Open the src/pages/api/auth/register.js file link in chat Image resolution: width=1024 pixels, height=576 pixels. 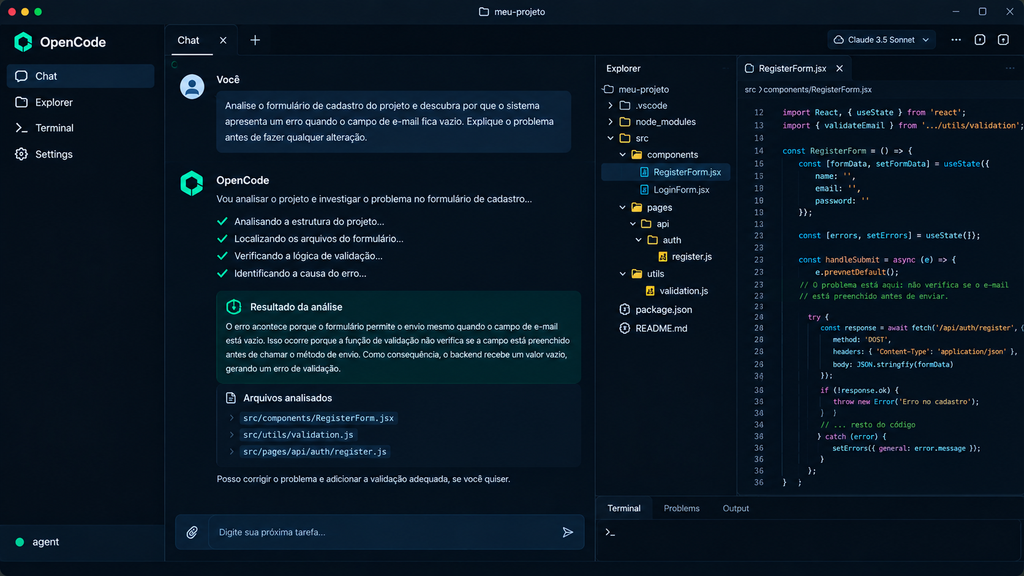click(315, 451)
